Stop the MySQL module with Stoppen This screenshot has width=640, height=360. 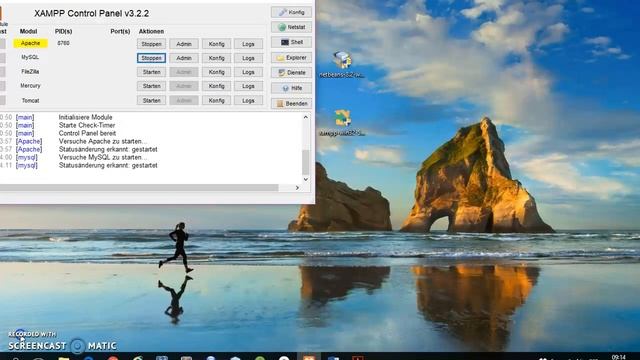pos(151,58)
